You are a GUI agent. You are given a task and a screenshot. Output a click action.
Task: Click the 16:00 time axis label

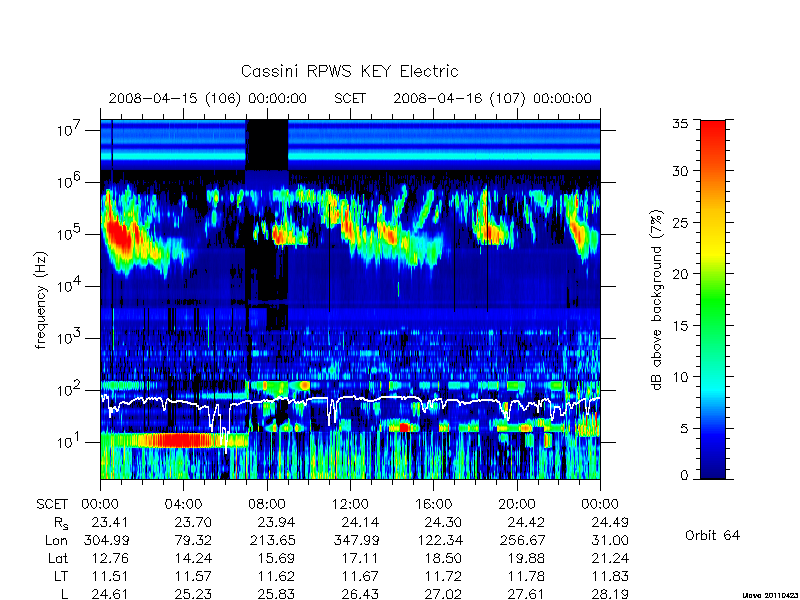point(433,504)
